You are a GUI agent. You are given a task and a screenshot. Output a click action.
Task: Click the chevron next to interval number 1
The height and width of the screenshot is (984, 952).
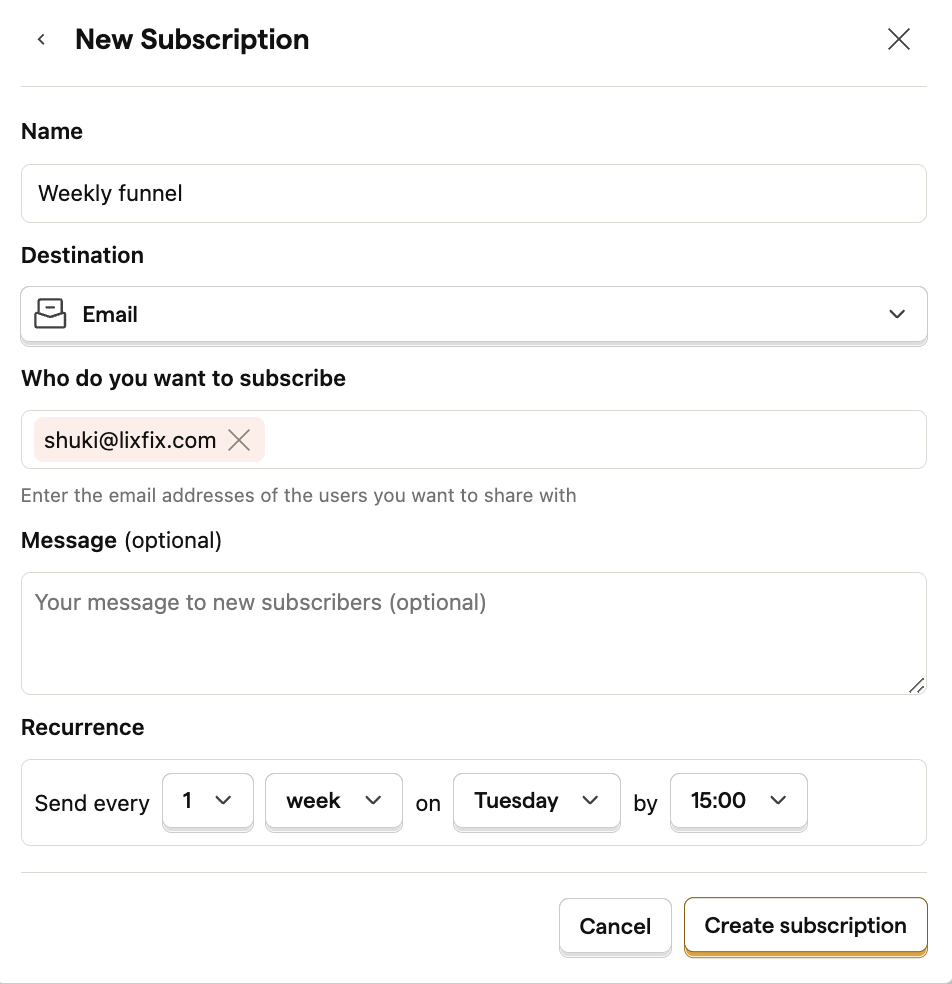click(x=223, y=800)
